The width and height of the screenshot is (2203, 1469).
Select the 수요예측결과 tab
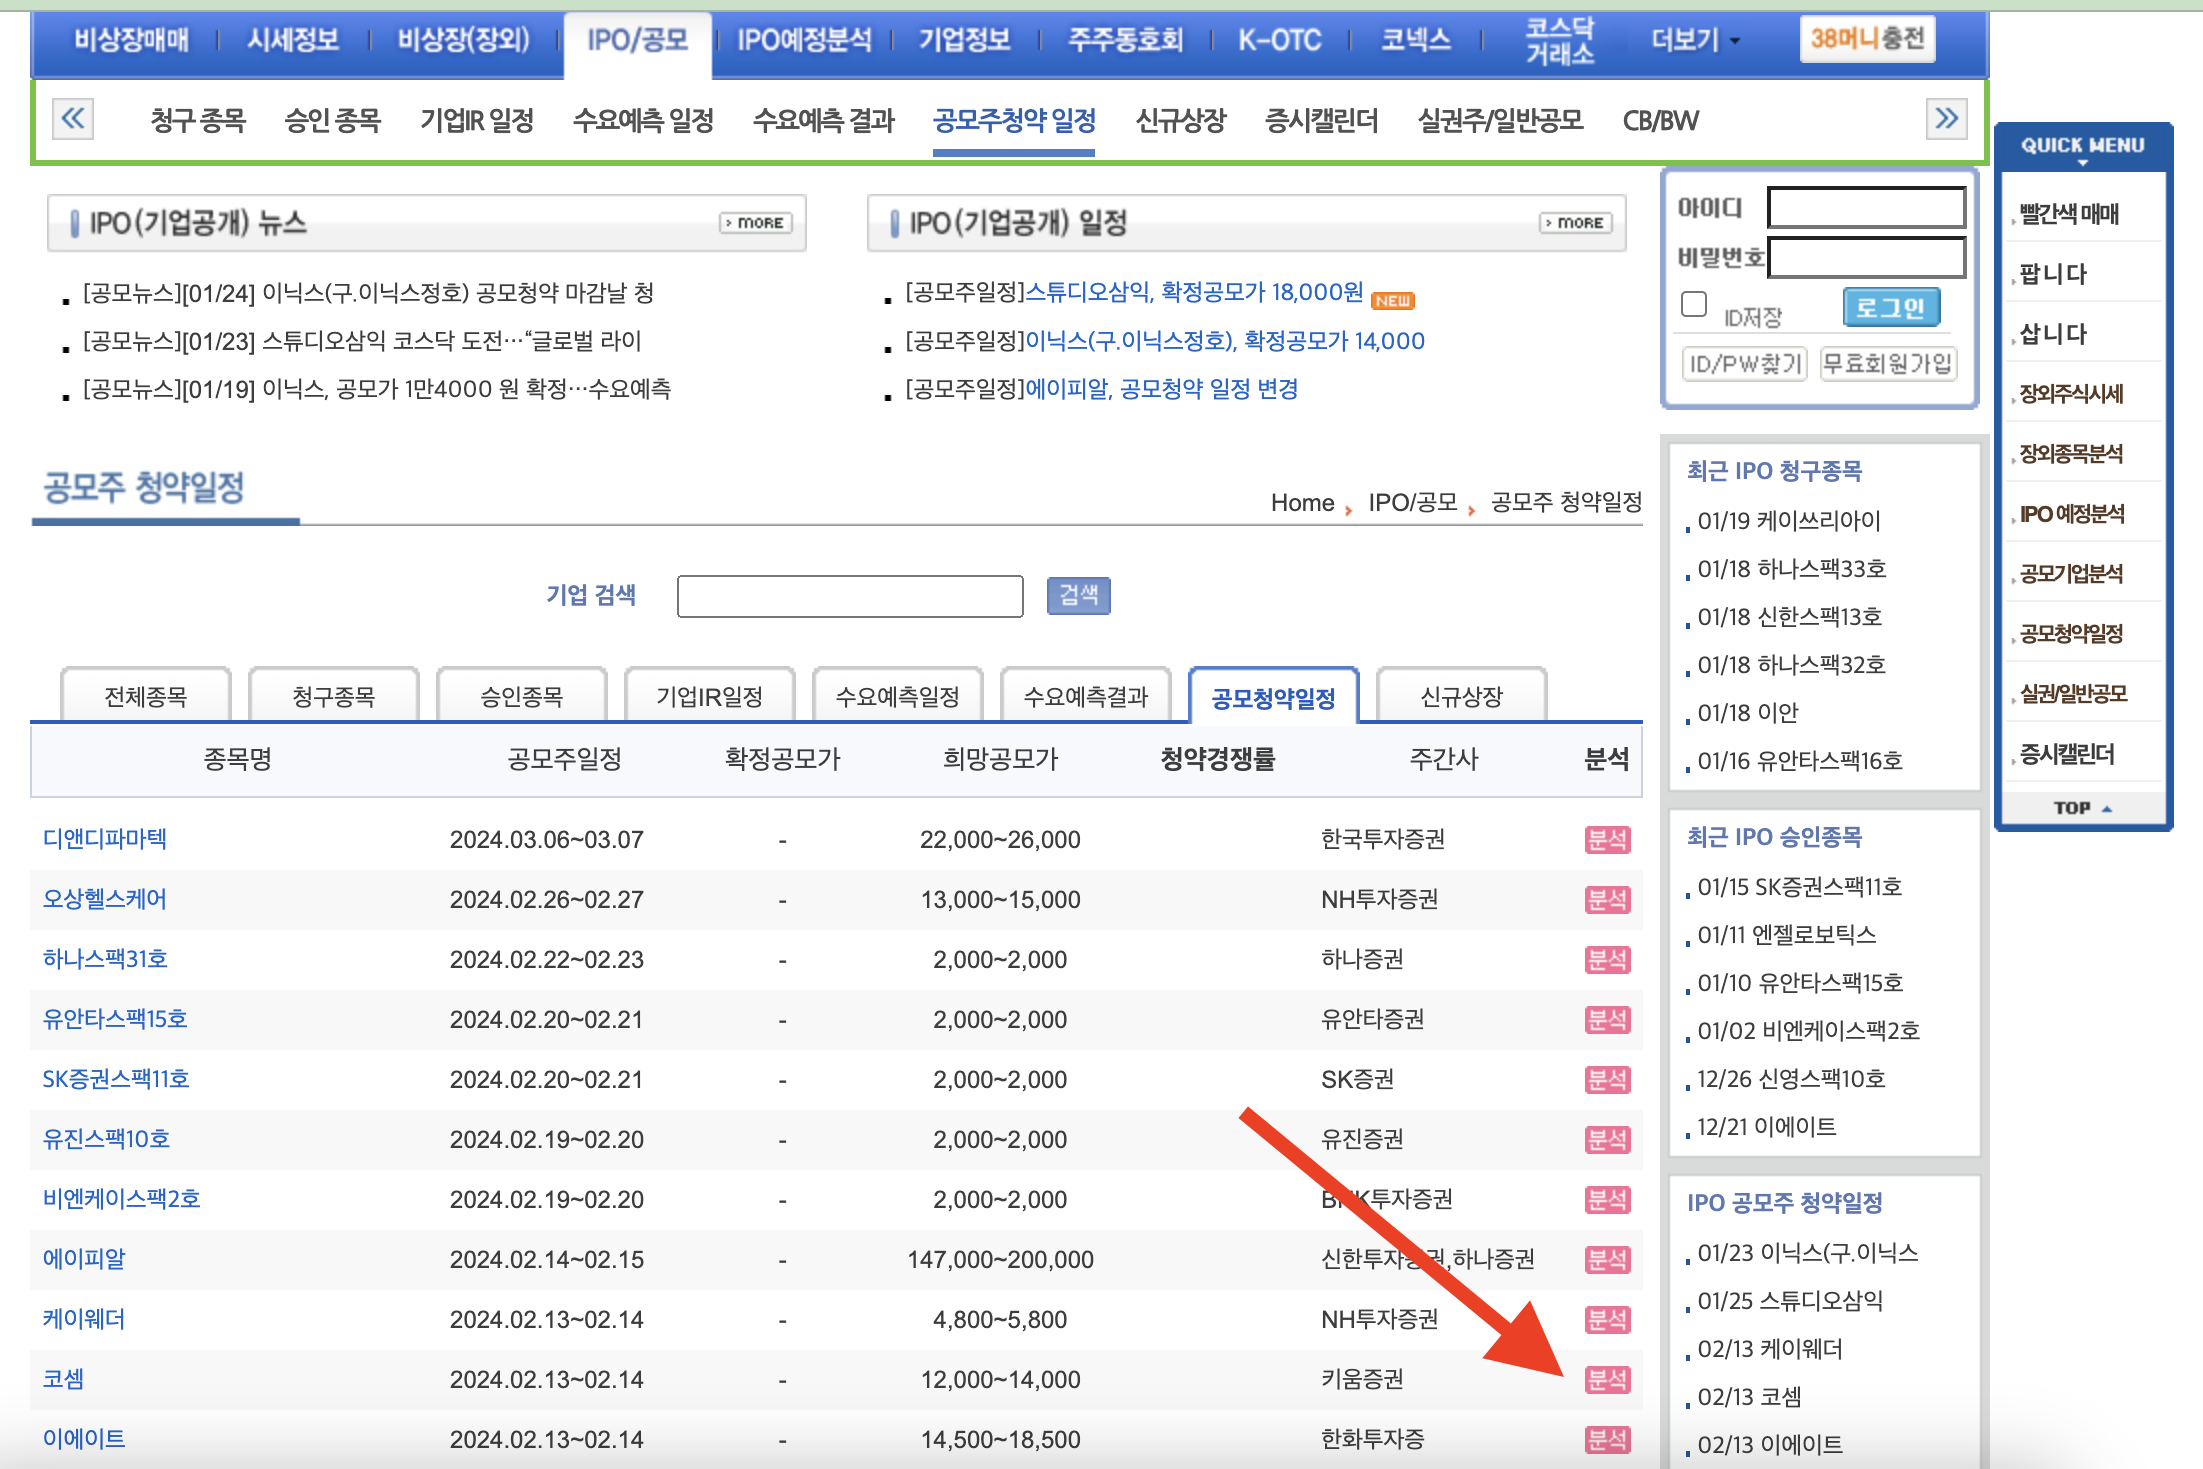coord(1085,696)
